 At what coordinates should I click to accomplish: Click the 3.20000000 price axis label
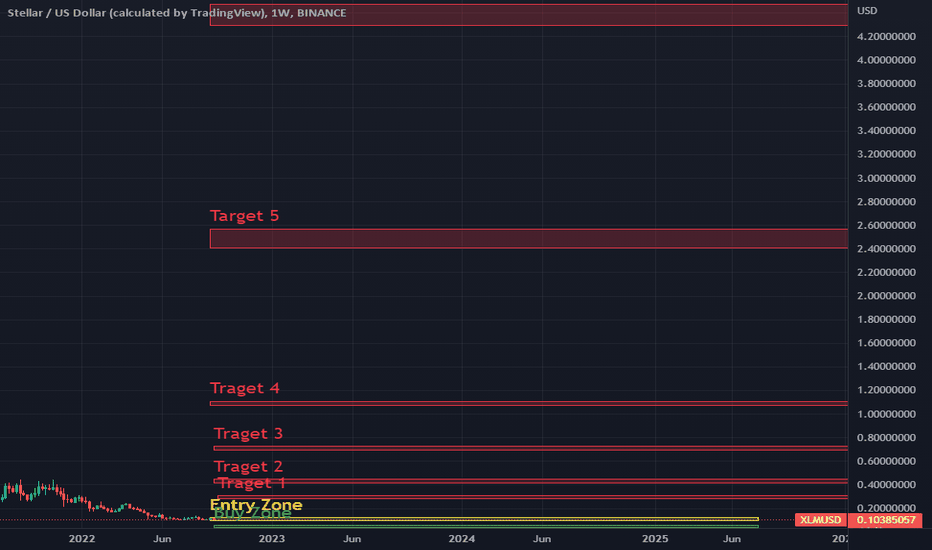coord(886,154)
